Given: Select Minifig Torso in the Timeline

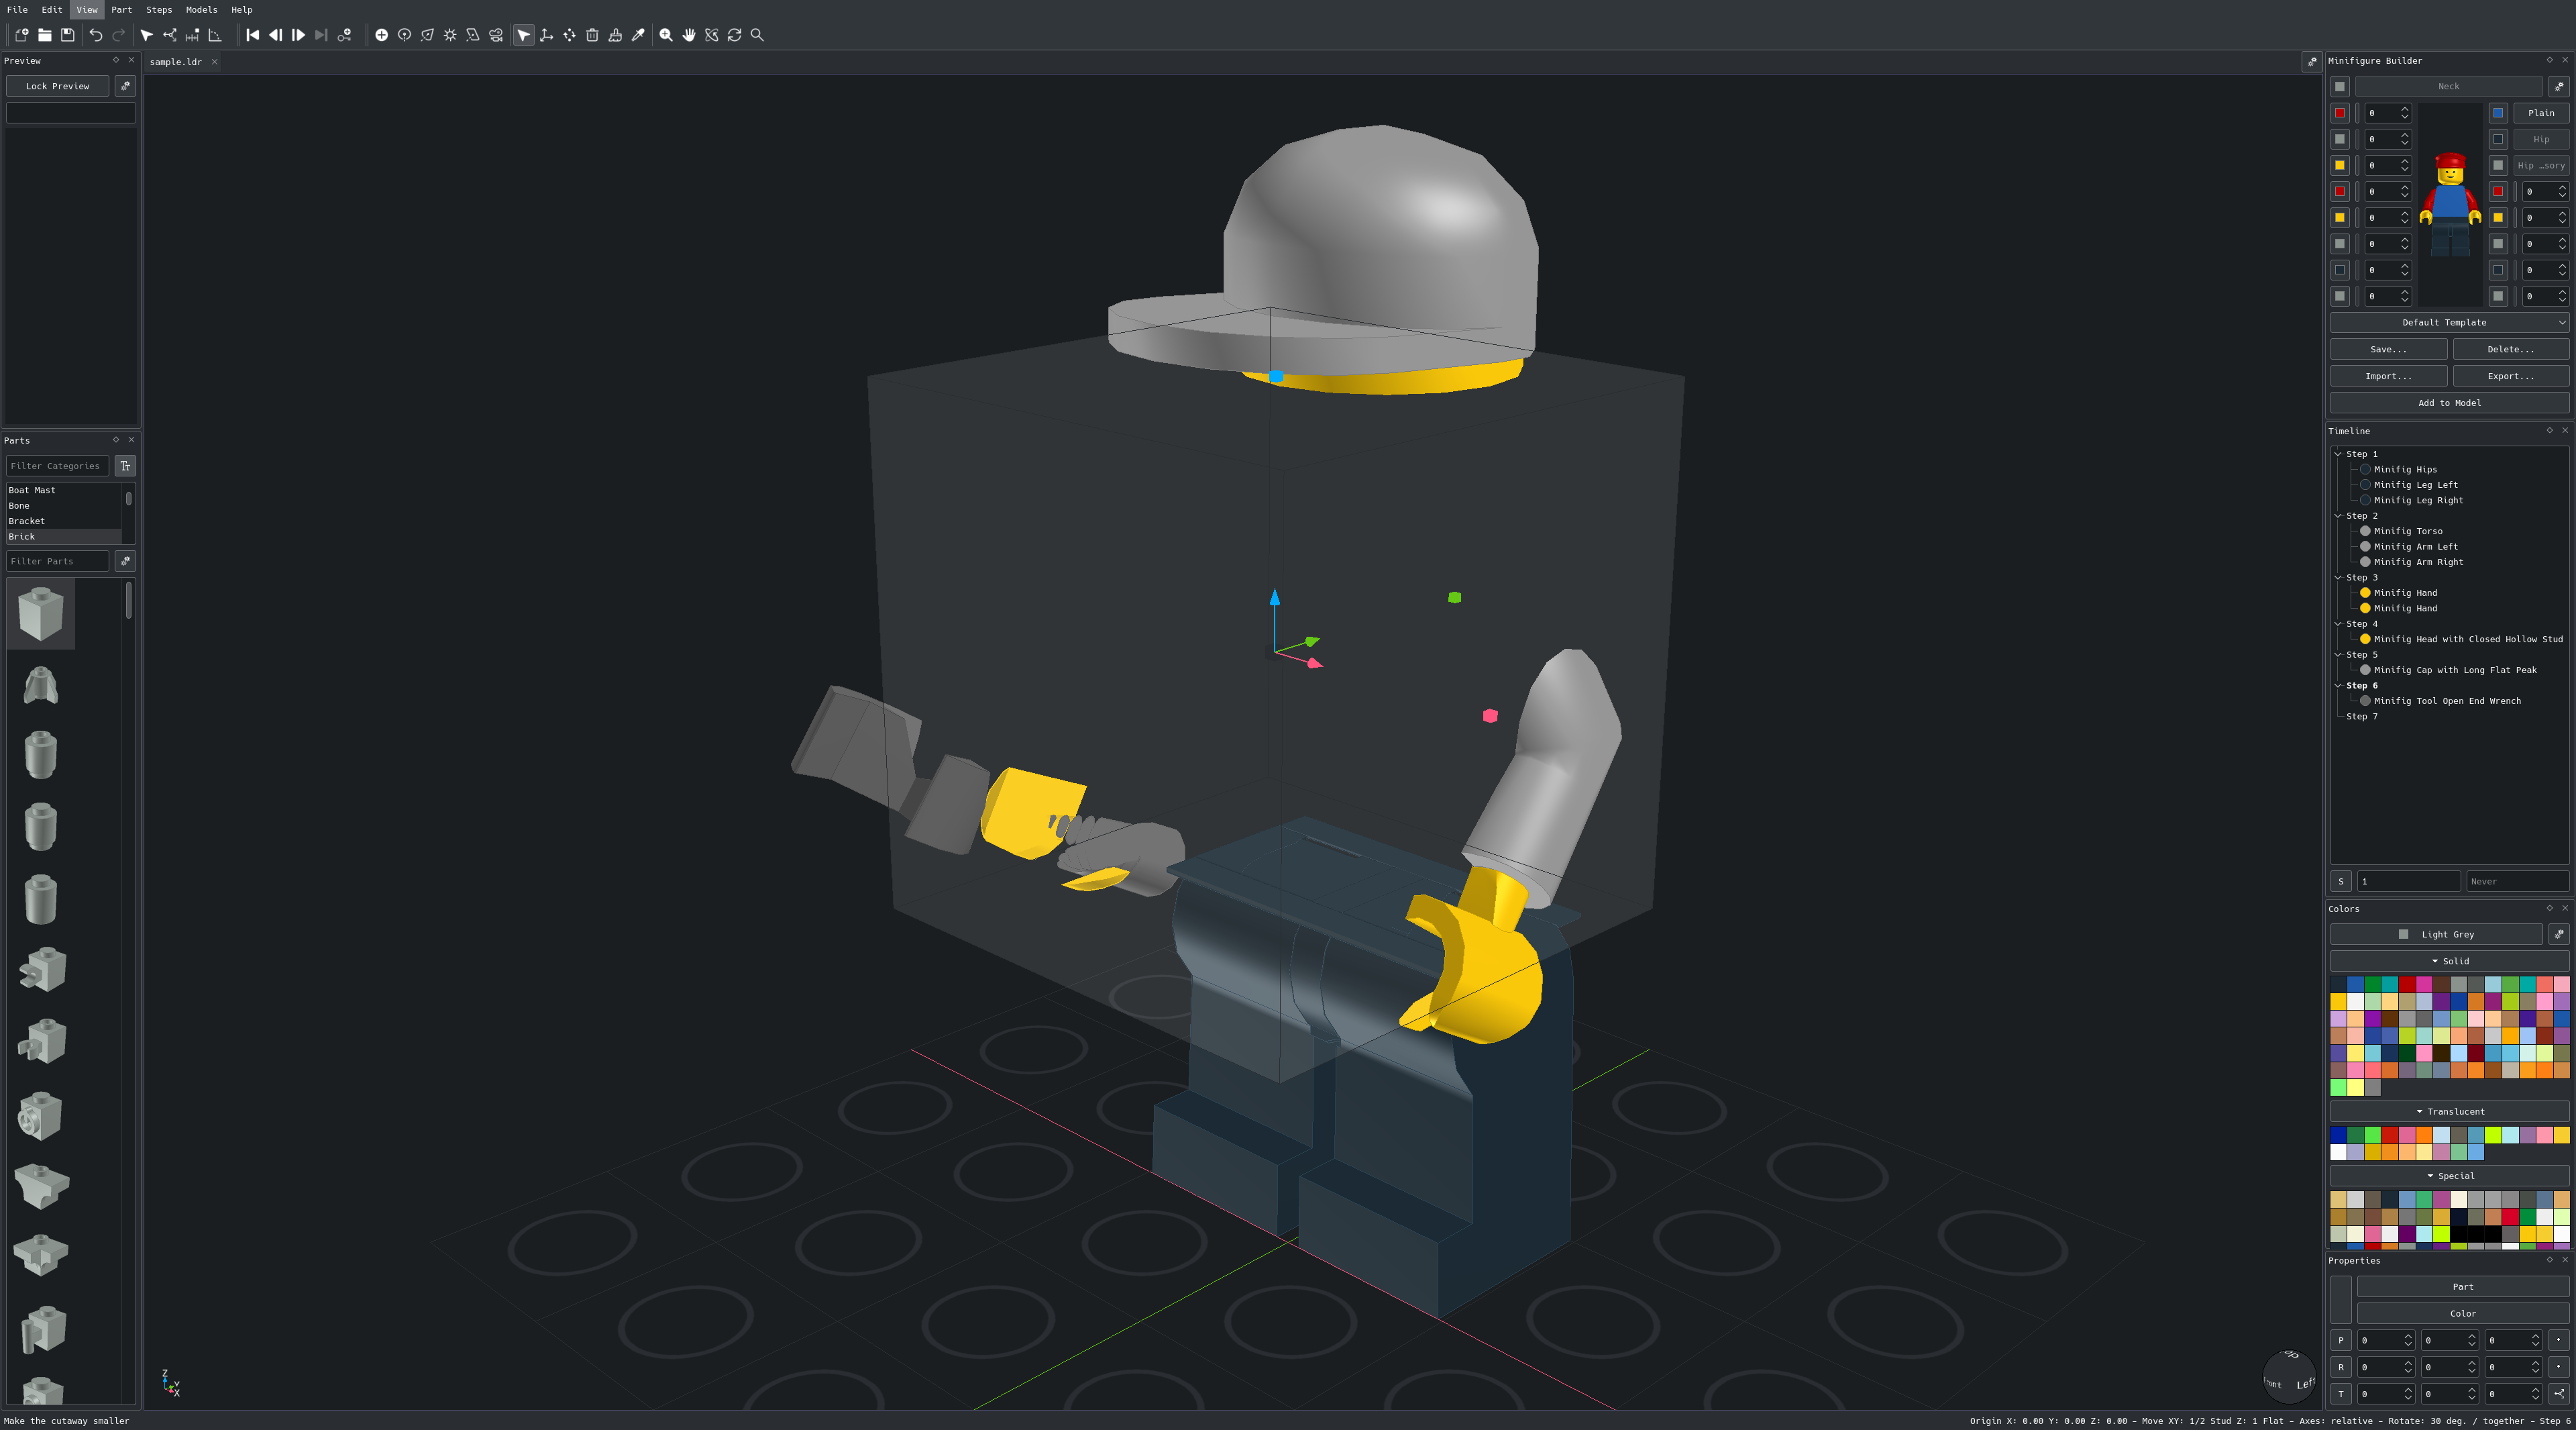Looking at the screenshot, I should point(2407,531).
